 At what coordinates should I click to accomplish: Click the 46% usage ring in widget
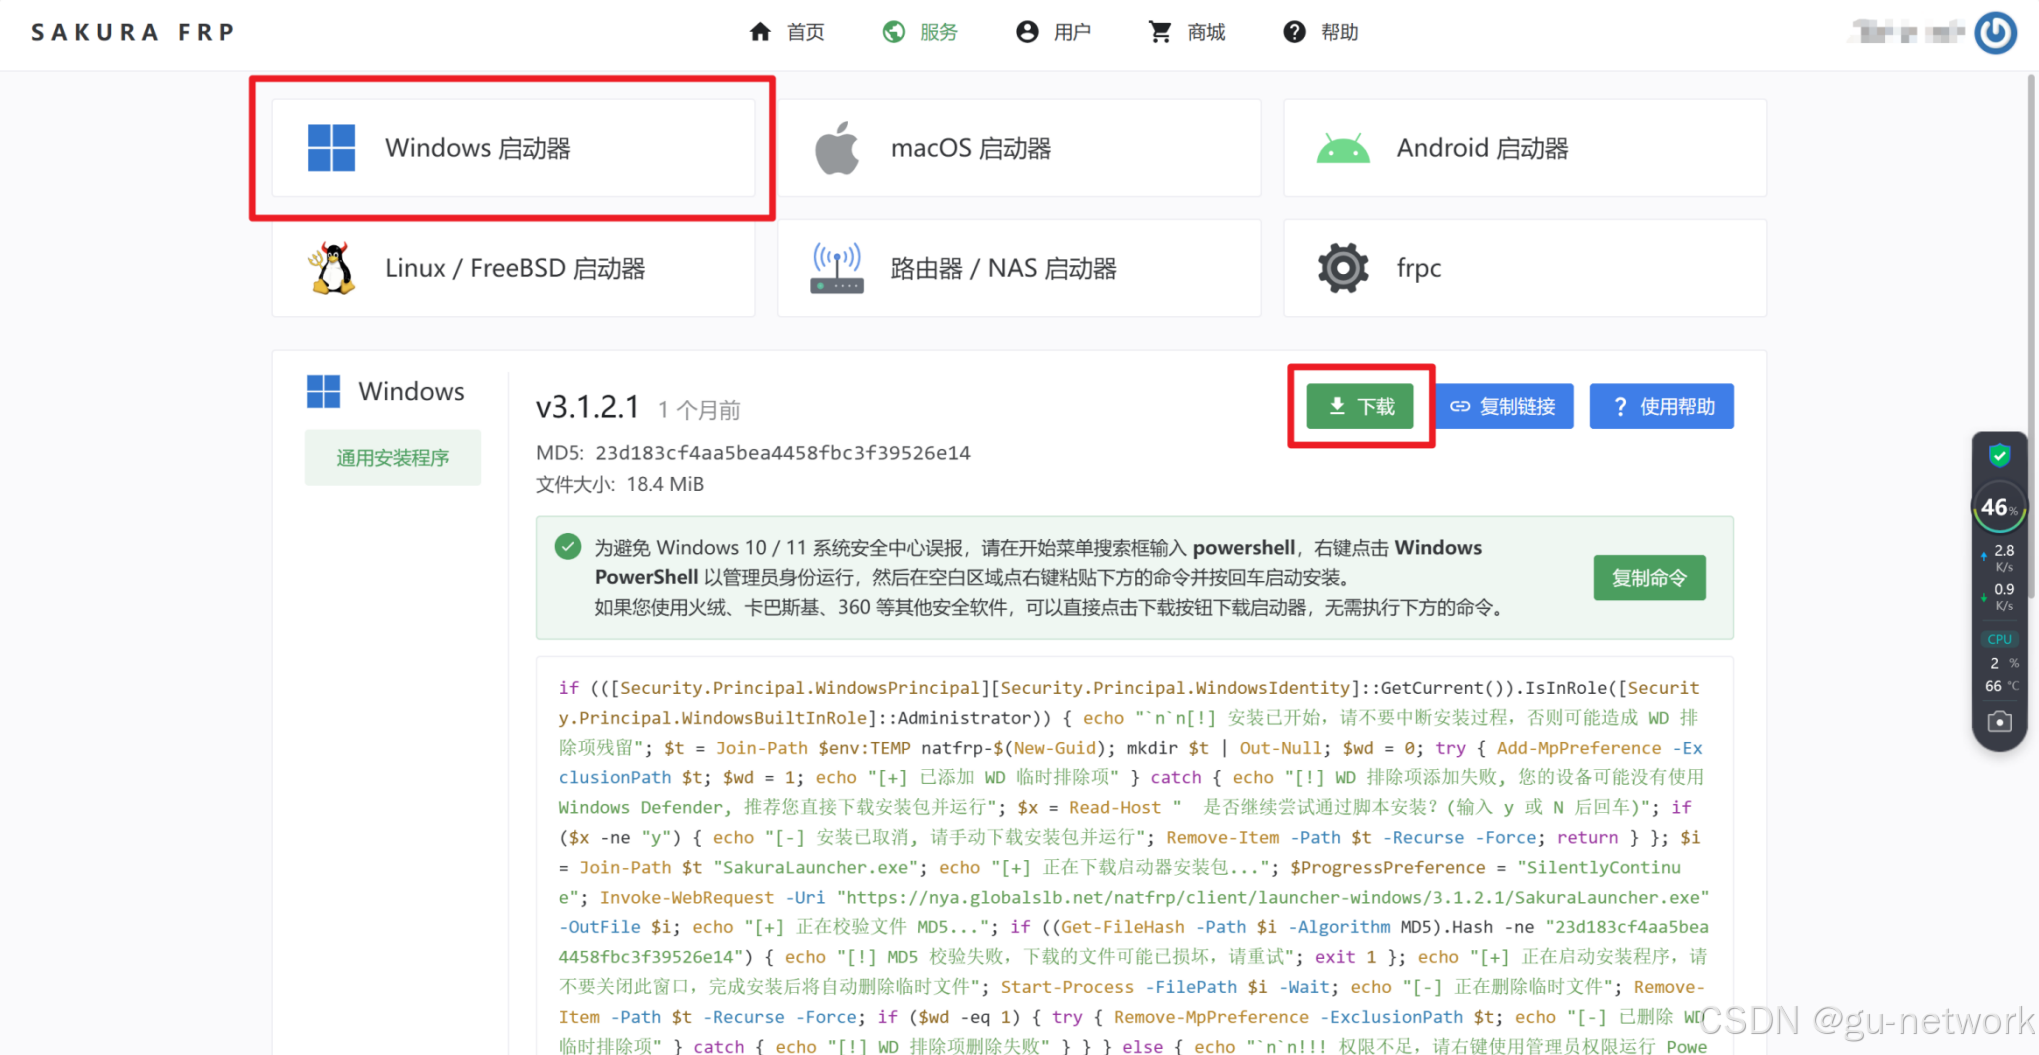pyautogui.click(x=1999, y=508)
